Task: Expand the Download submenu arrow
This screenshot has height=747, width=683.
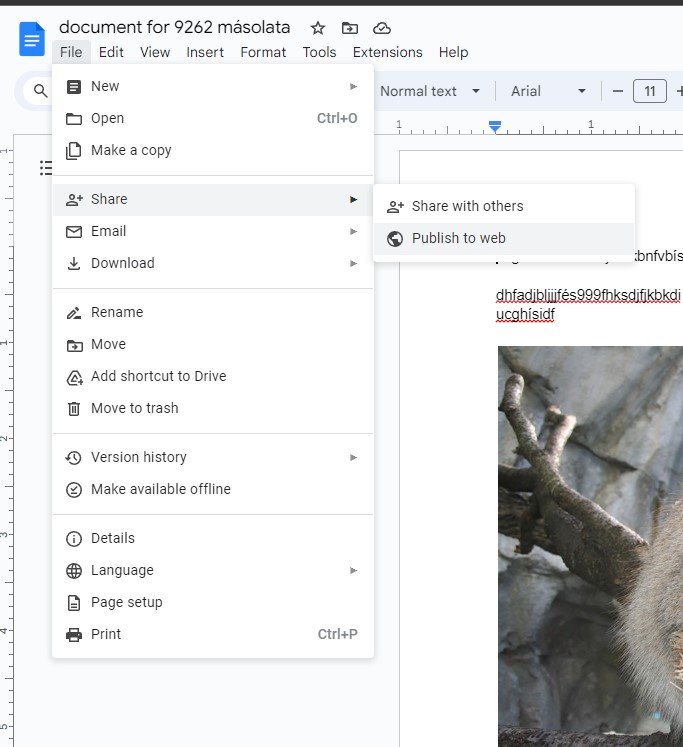Action: [353, 263]
